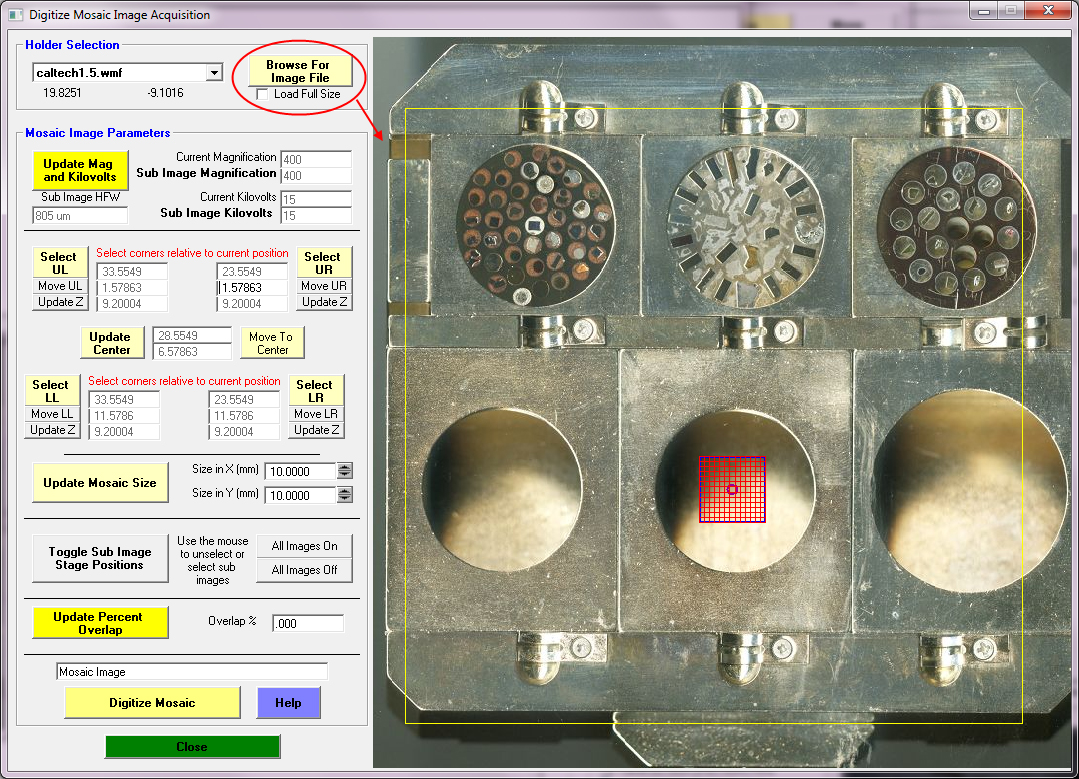Click the Move To Center button
Viewport: 1079px width, 779px height.
272,343
